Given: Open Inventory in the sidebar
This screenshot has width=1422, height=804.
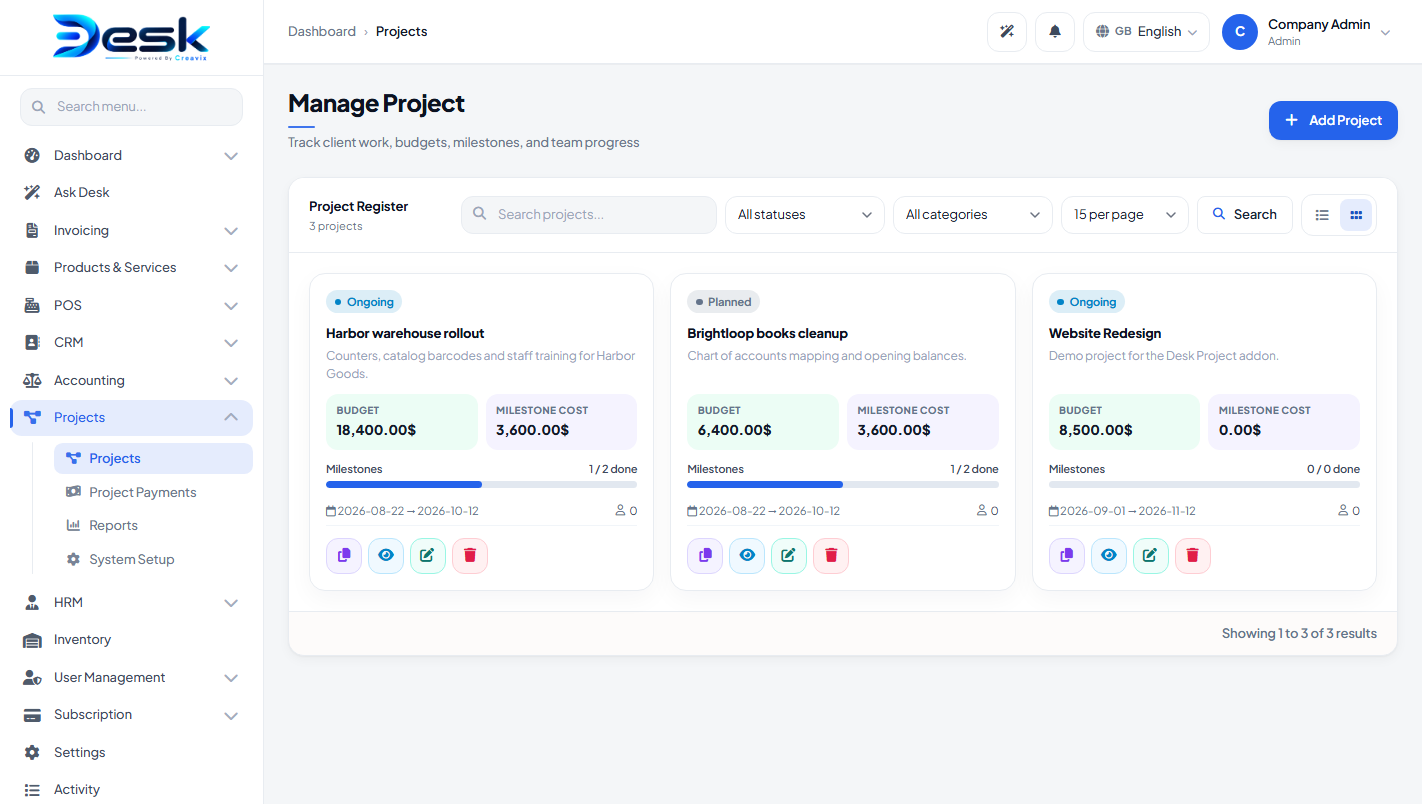Looking at the screenshot, I should [x=131, y=640].
